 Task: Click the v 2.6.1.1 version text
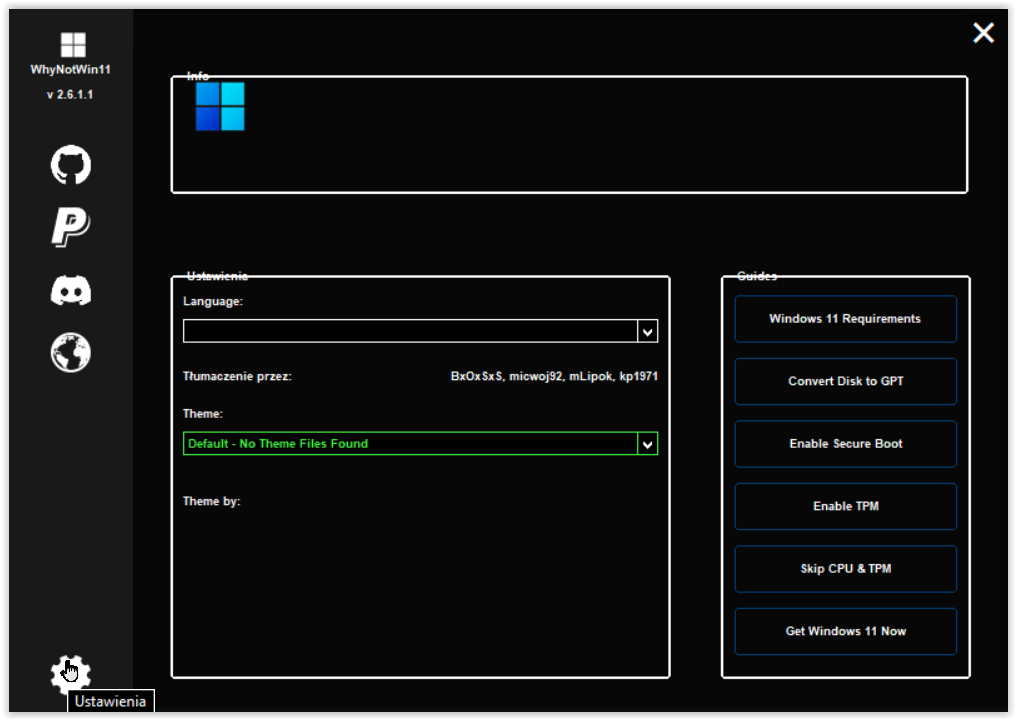[70, 95]
